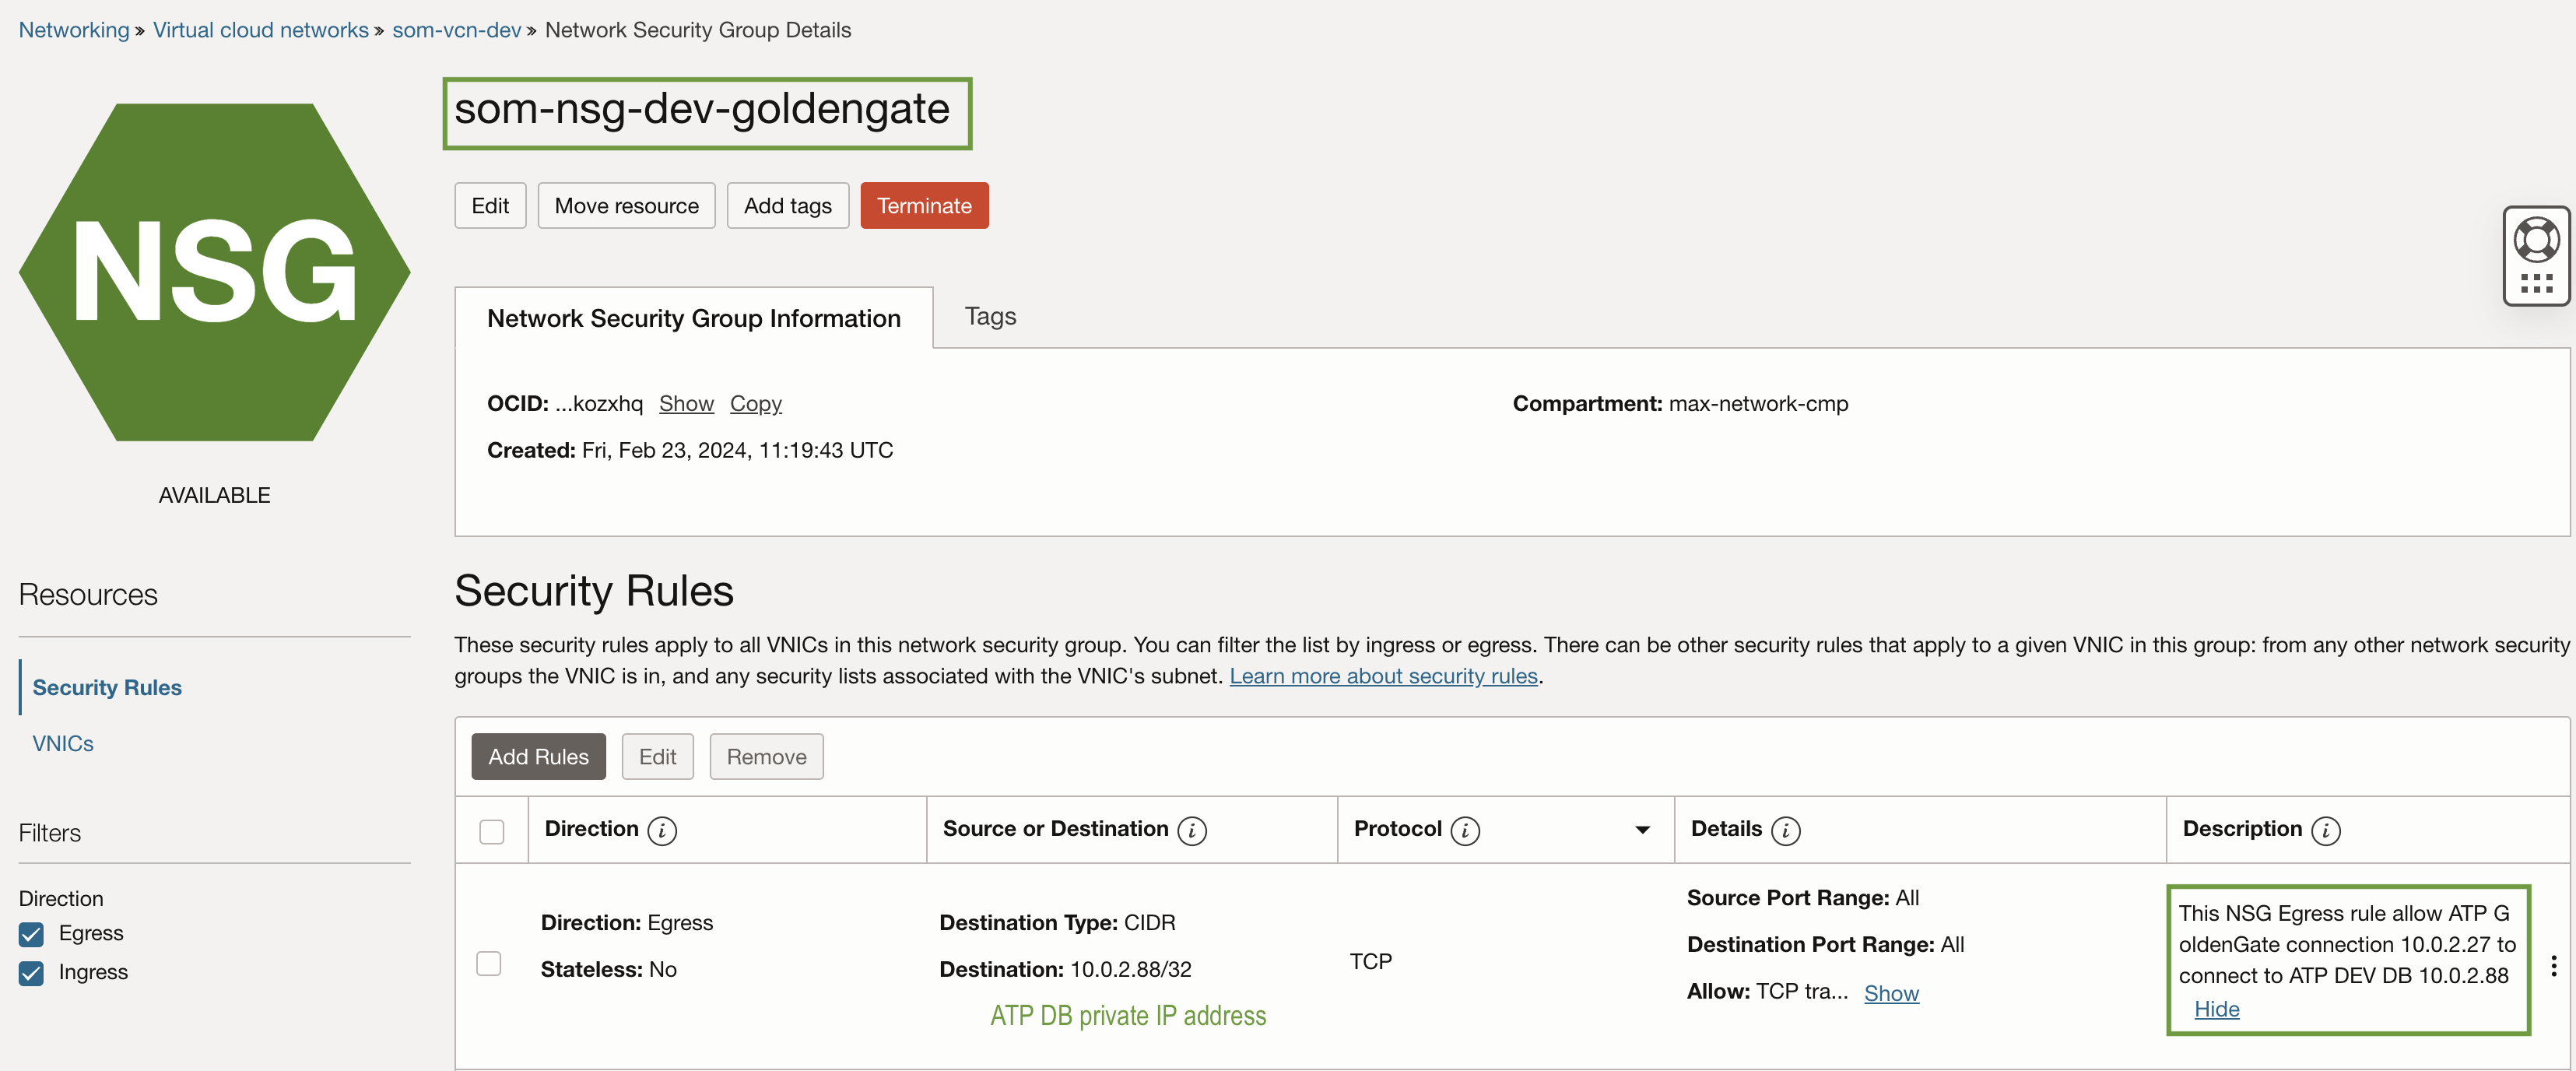
Task: Click the green NSG hexagon icon
Action: [x=214, y=272]
